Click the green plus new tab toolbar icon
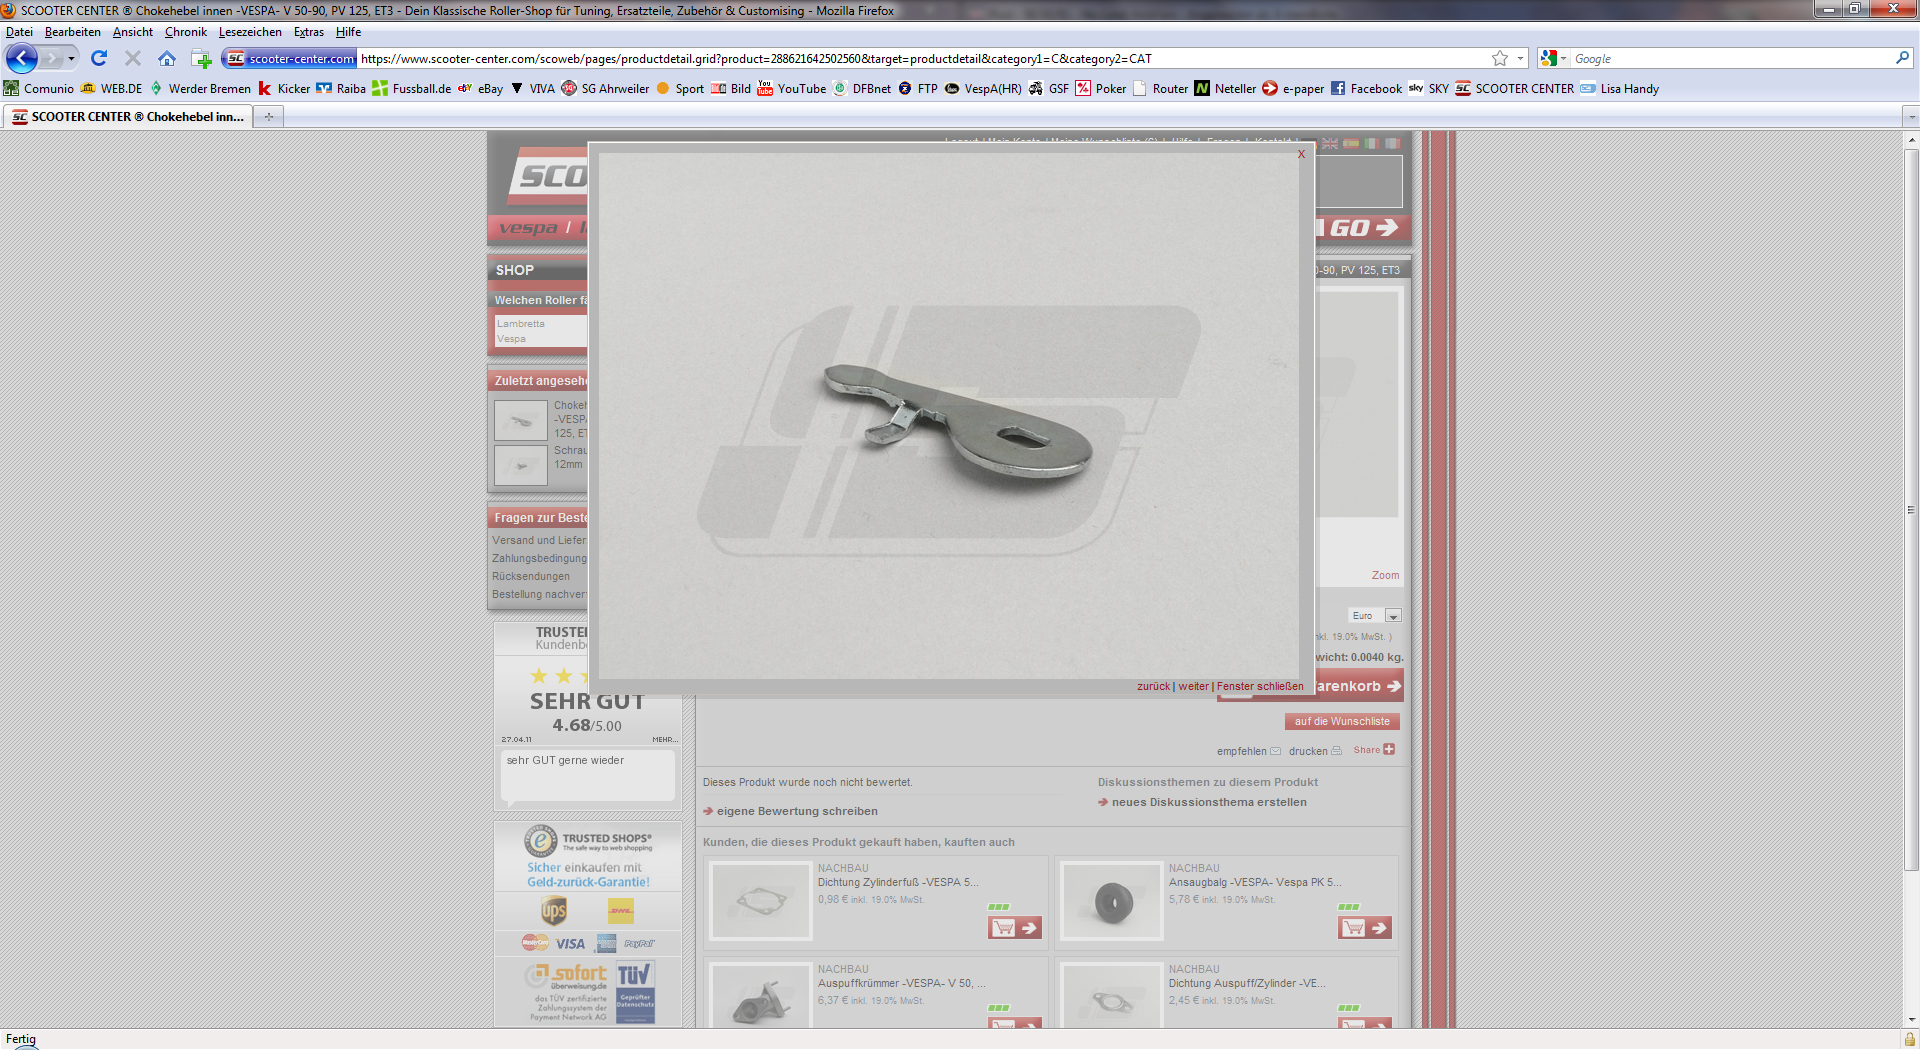1920x1050 pixels. tap(201, 59)
